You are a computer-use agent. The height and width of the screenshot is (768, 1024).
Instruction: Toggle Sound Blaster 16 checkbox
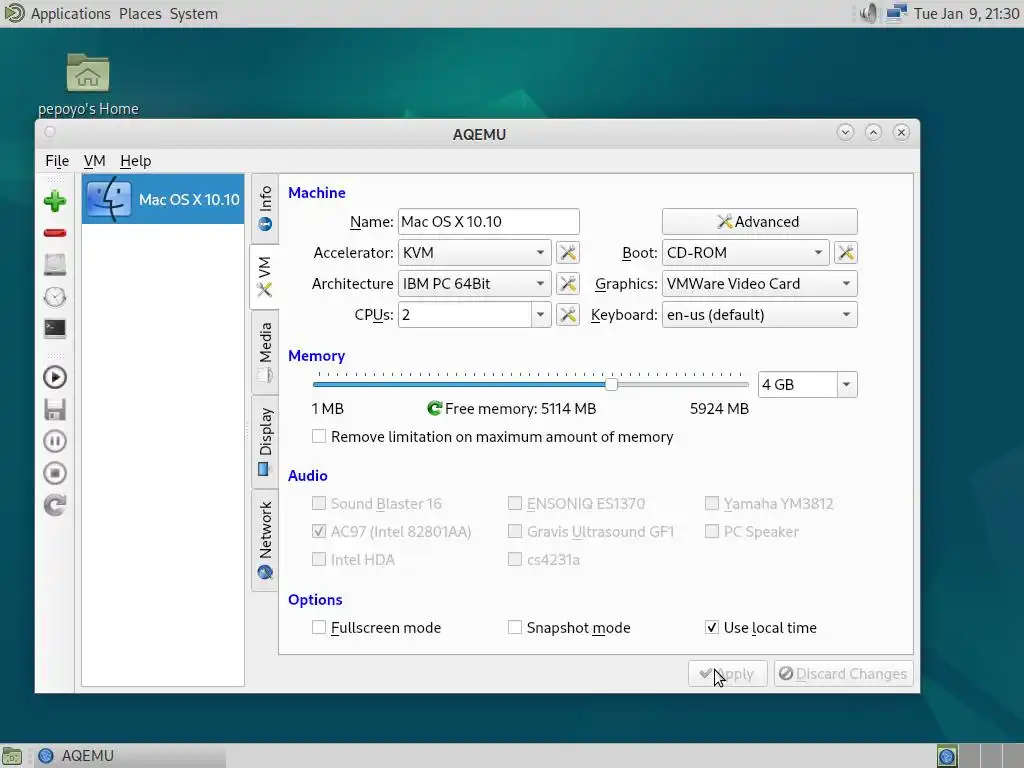click(319, 504)
